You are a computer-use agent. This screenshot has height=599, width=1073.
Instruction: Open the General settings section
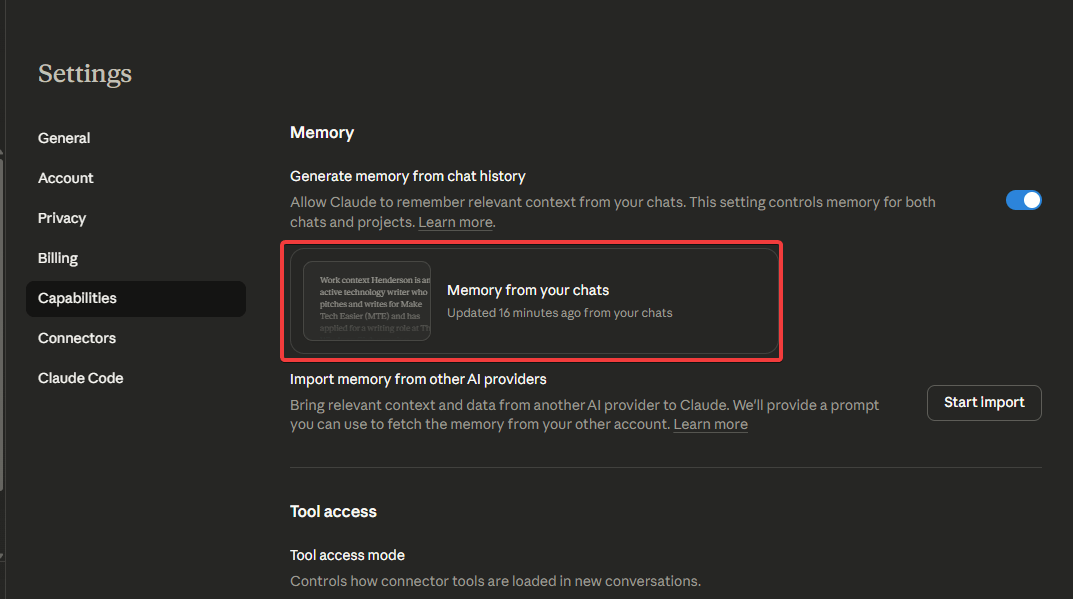pos(64,138)
